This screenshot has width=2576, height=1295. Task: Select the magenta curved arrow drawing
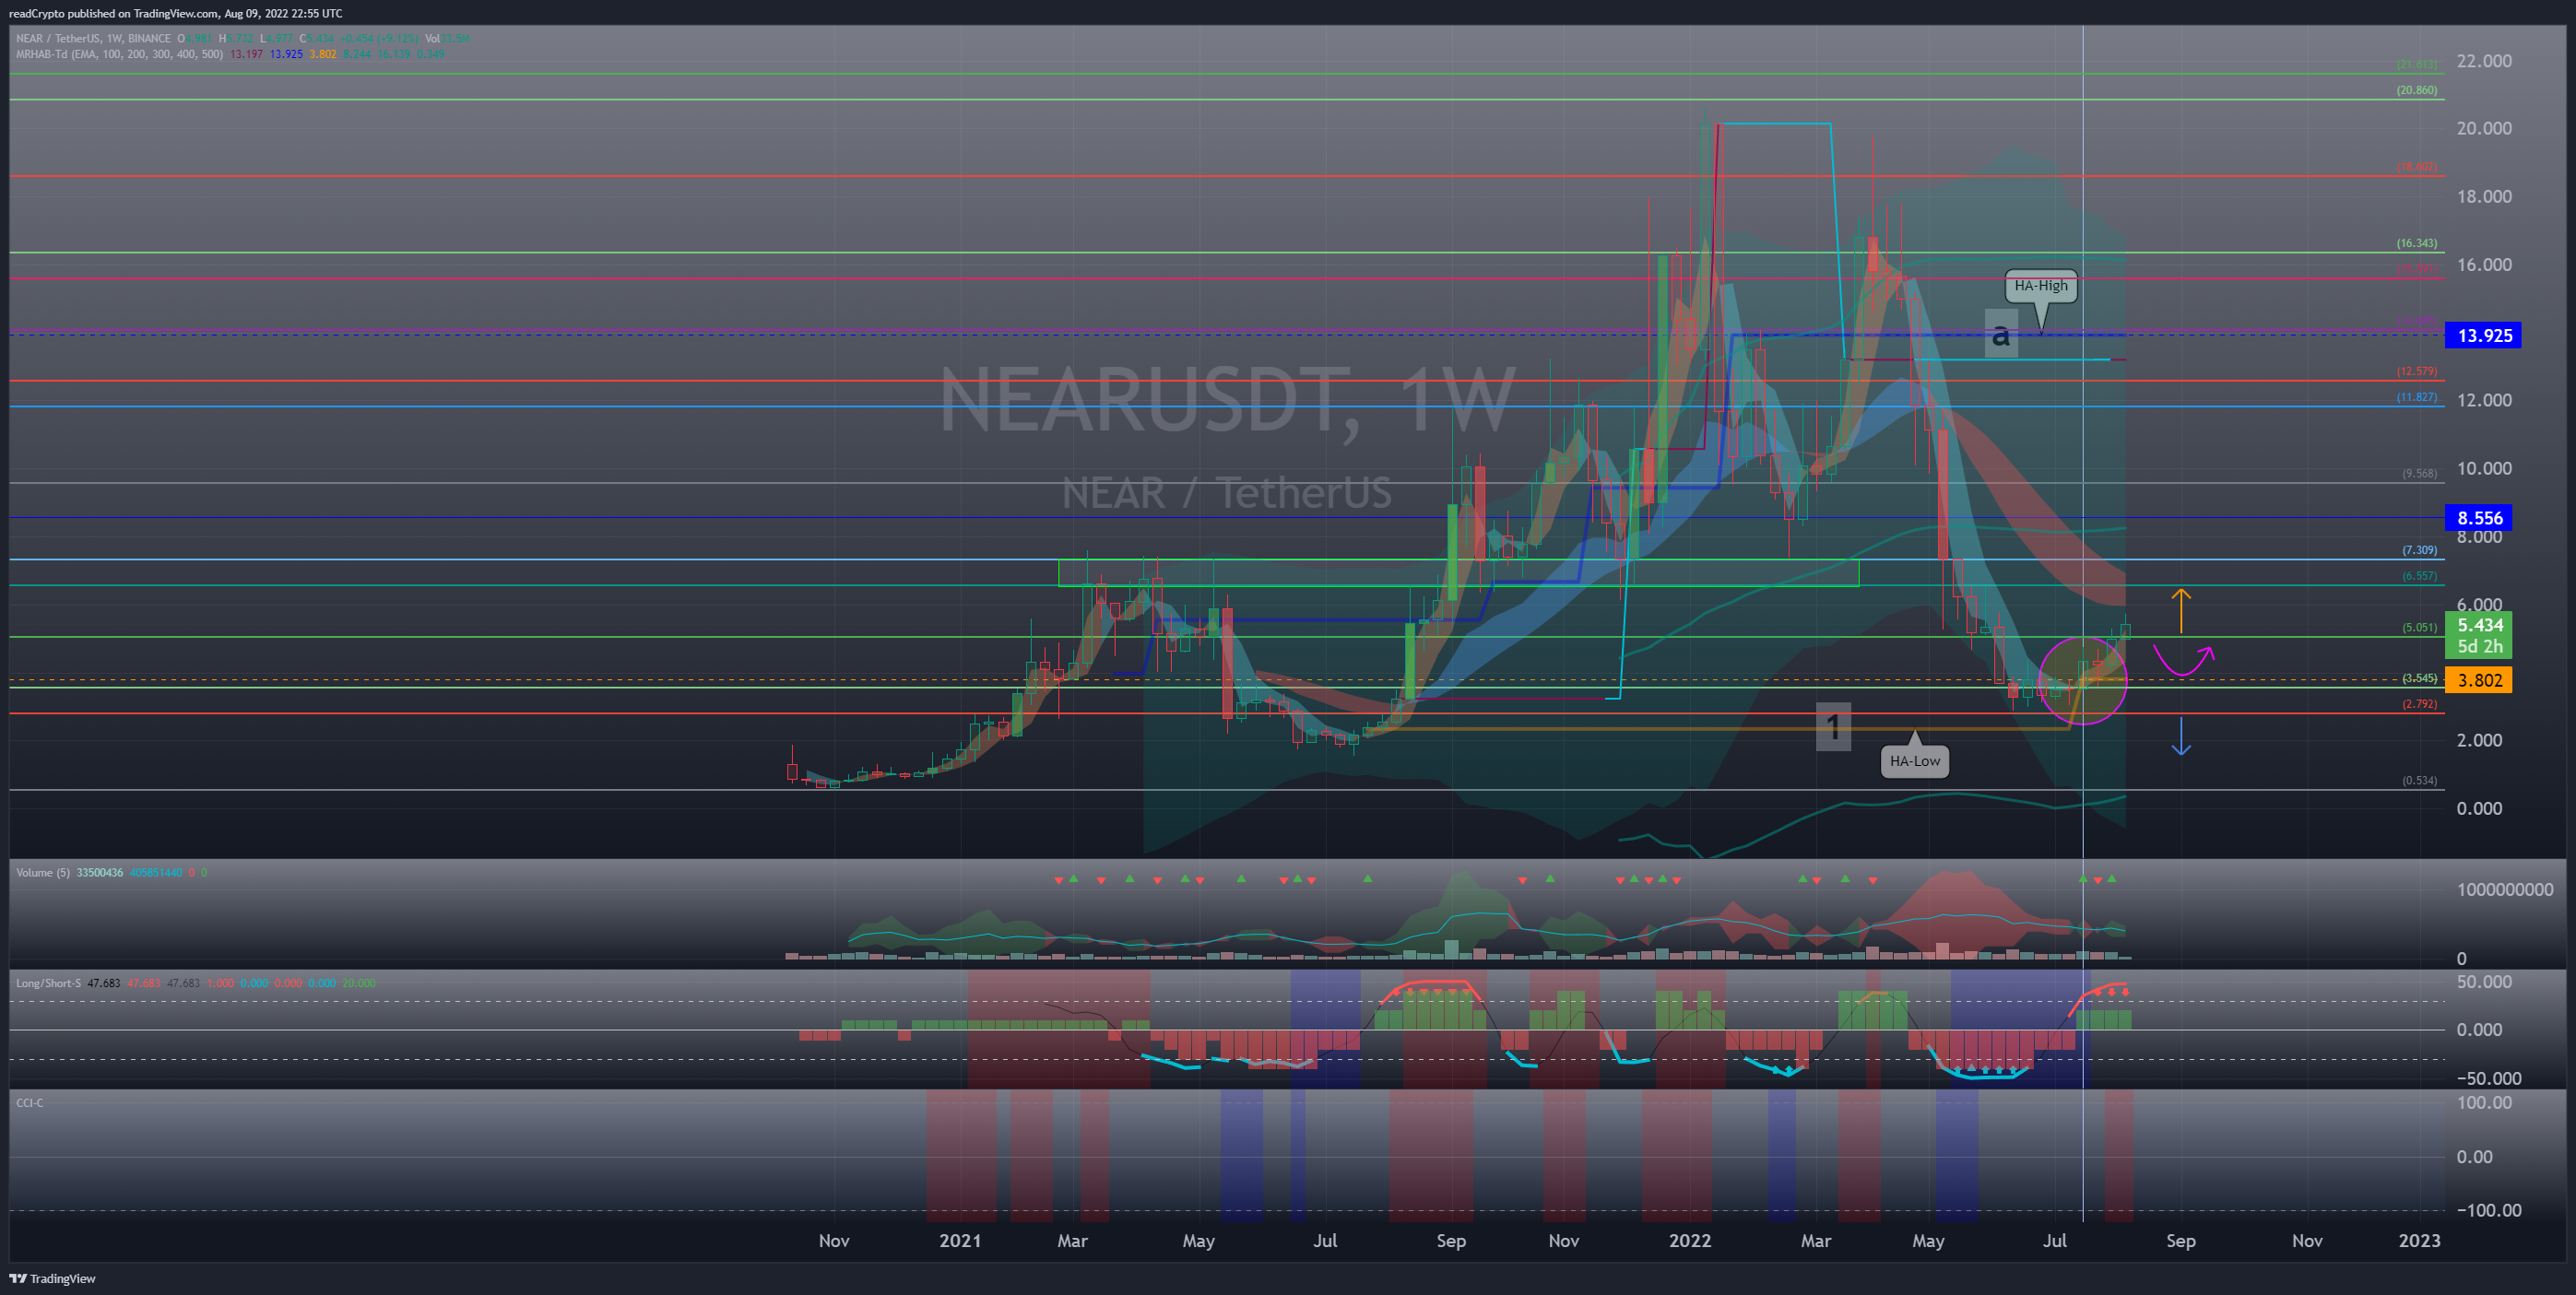(2184, 661)
